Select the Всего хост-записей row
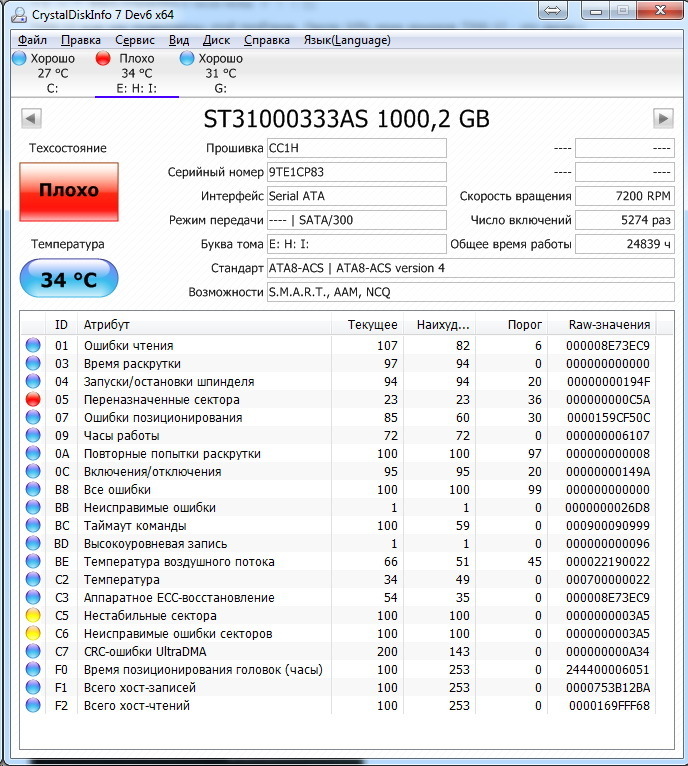This screenshot has width=688, height=766. point(338,687)
